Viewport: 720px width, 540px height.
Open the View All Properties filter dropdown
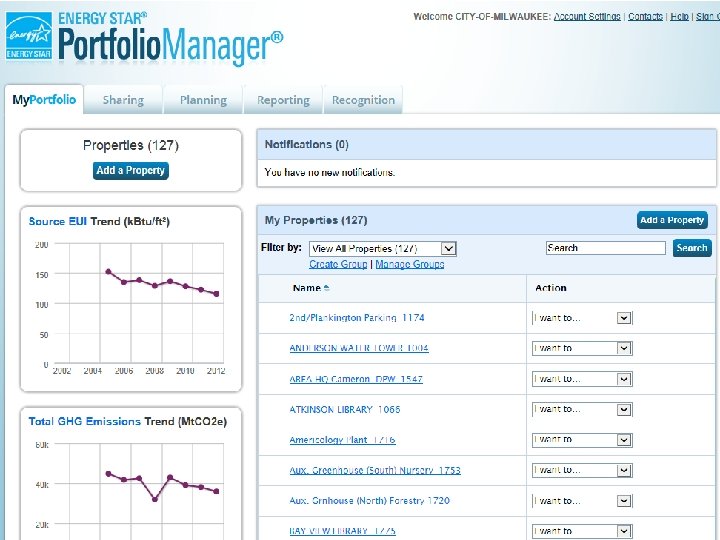click(382, 248)
